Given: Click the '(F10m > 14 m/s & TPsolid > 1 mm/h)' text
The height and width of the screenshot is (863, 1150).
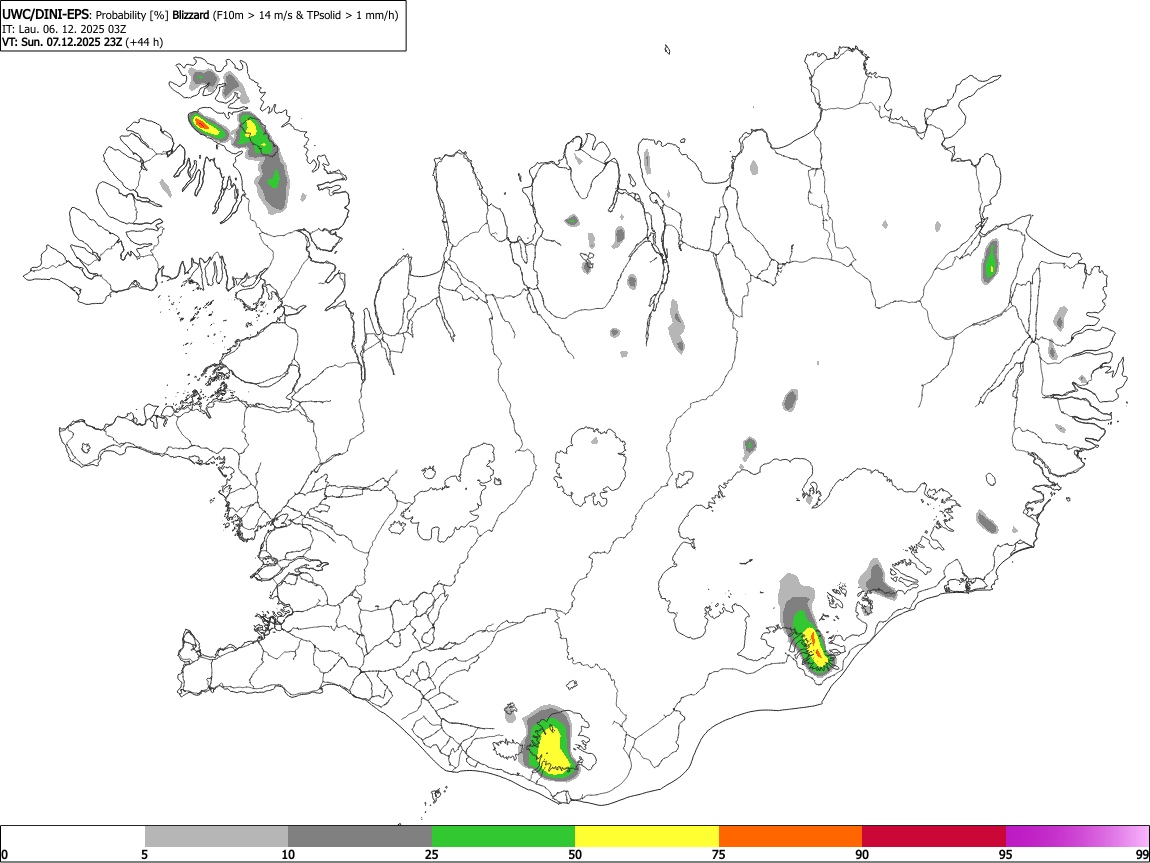Looking at the screenshot, I should [x=305, y=15].
